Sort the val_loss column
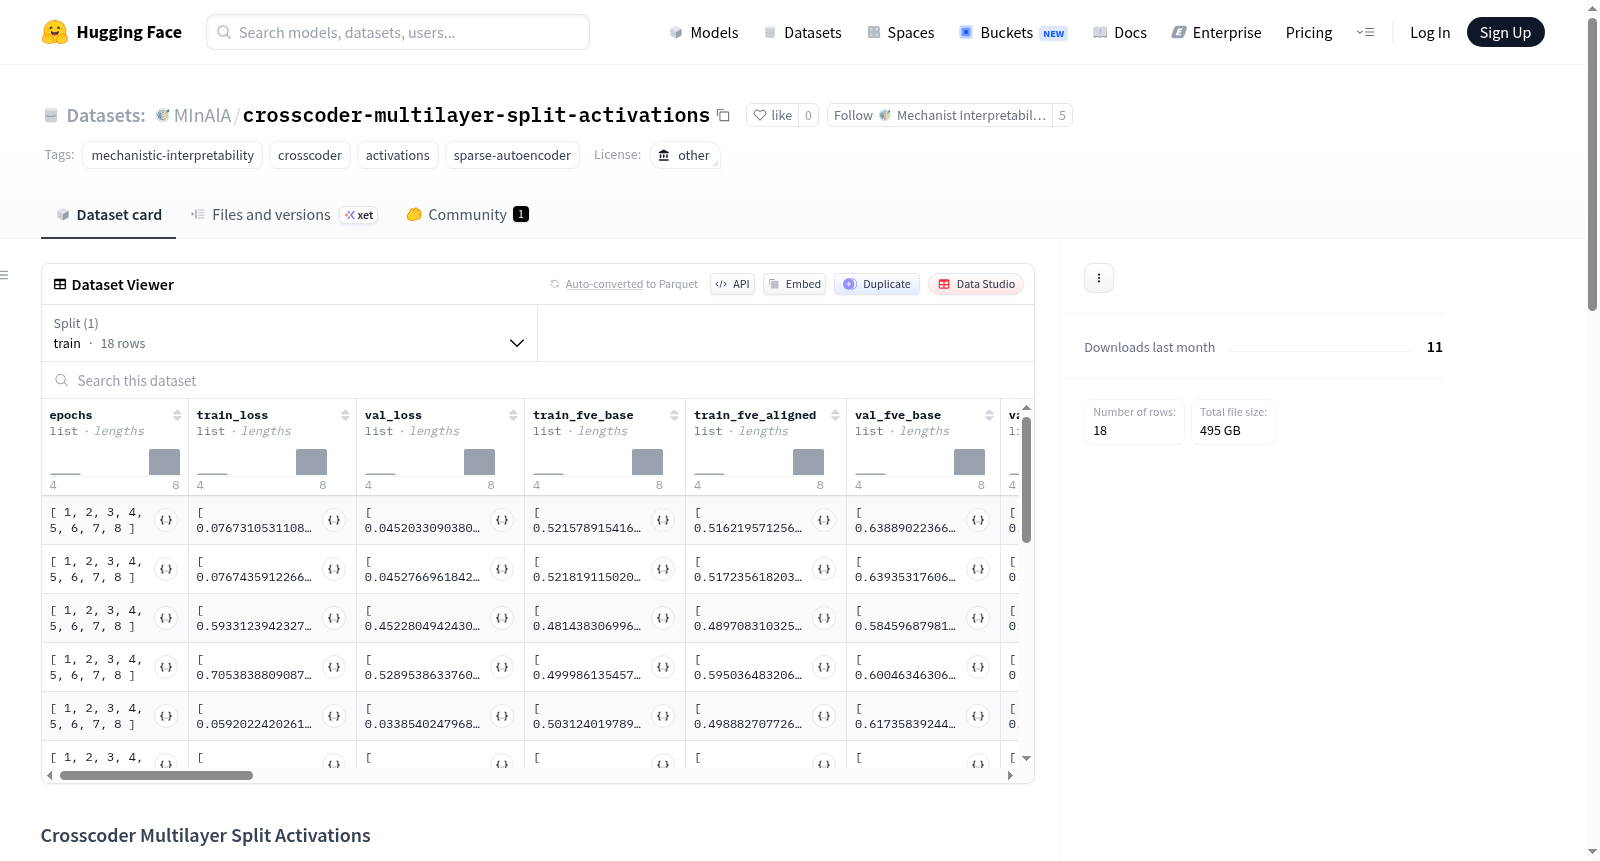Viewport: 1600px width, 861px height. click(x=513, y=415)
